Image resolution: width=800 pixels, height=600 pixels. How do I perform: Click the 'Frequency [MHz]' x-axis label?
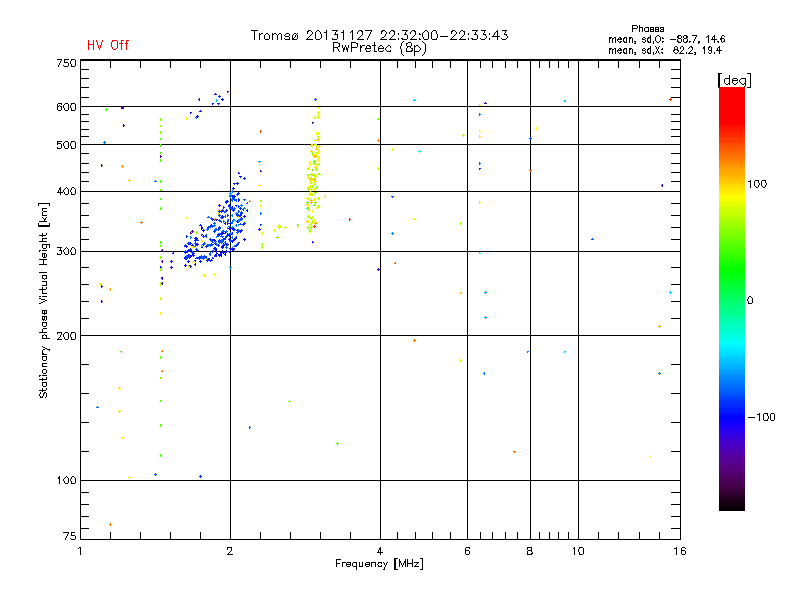(x=379, y=564)
